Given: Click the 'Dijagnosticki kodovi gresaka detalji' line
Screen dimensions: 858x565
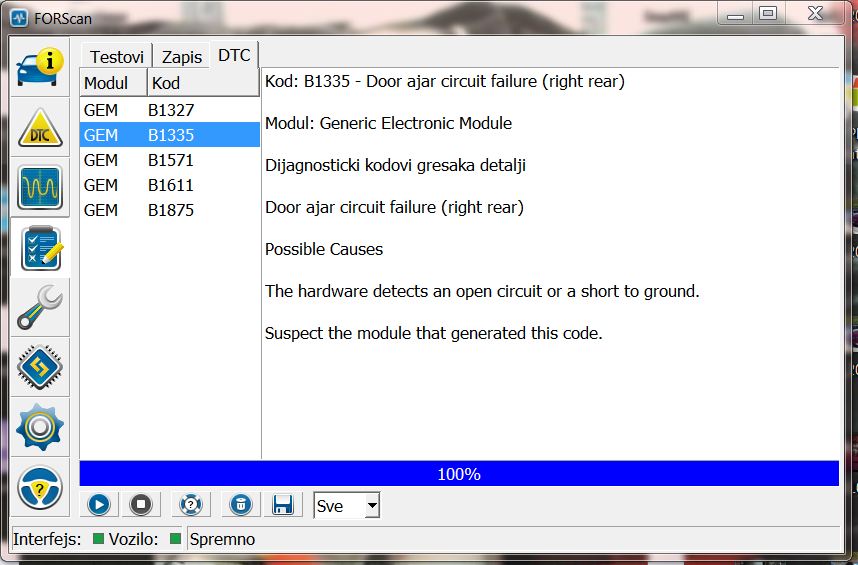Looking at the screenshot, I should [x=395, y=165].
